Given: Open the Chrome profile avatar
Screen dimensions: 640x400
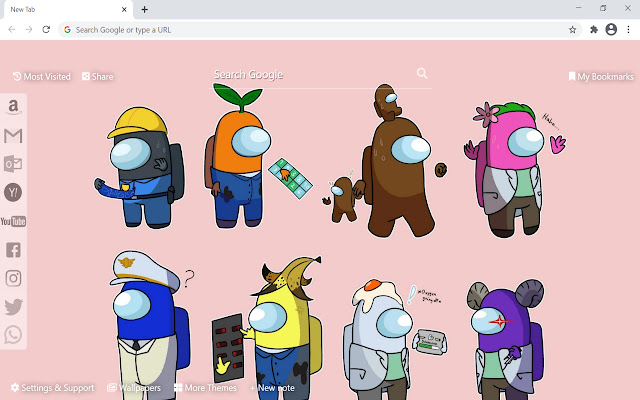Looking at the screenshot, I should (x=611, y=29).
